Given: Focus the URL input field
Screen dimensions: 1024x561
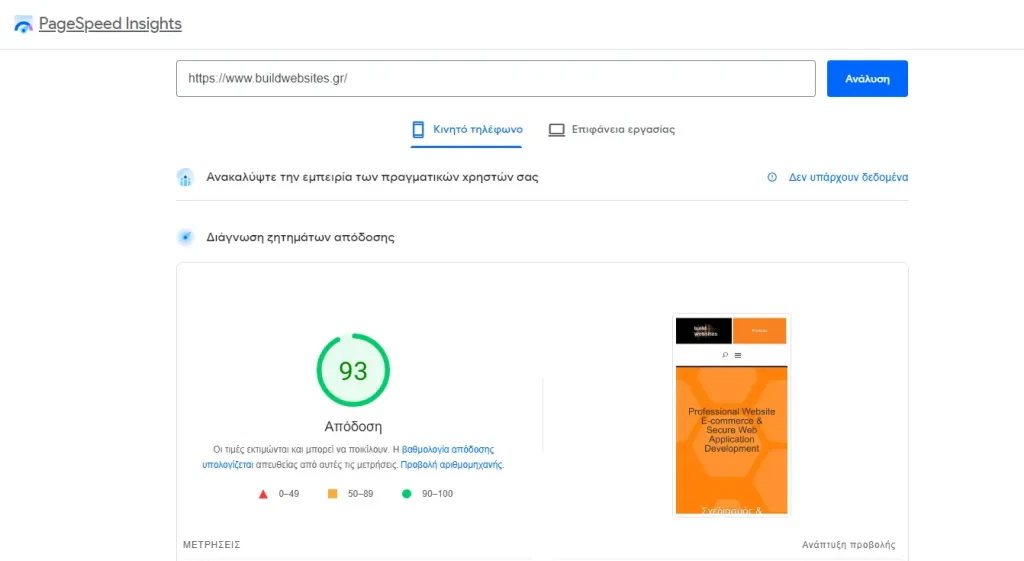Looking at the screenshot, I should (496, 78).
